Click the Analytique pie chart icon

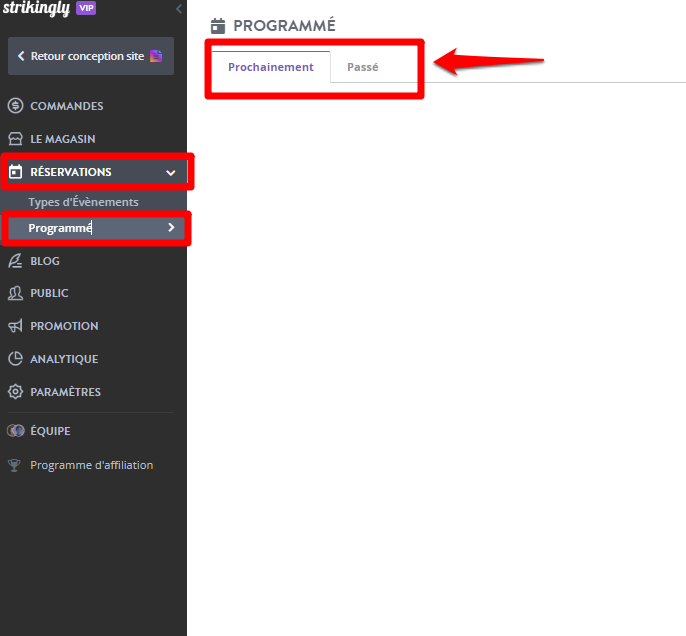click(x=15, y=359)
